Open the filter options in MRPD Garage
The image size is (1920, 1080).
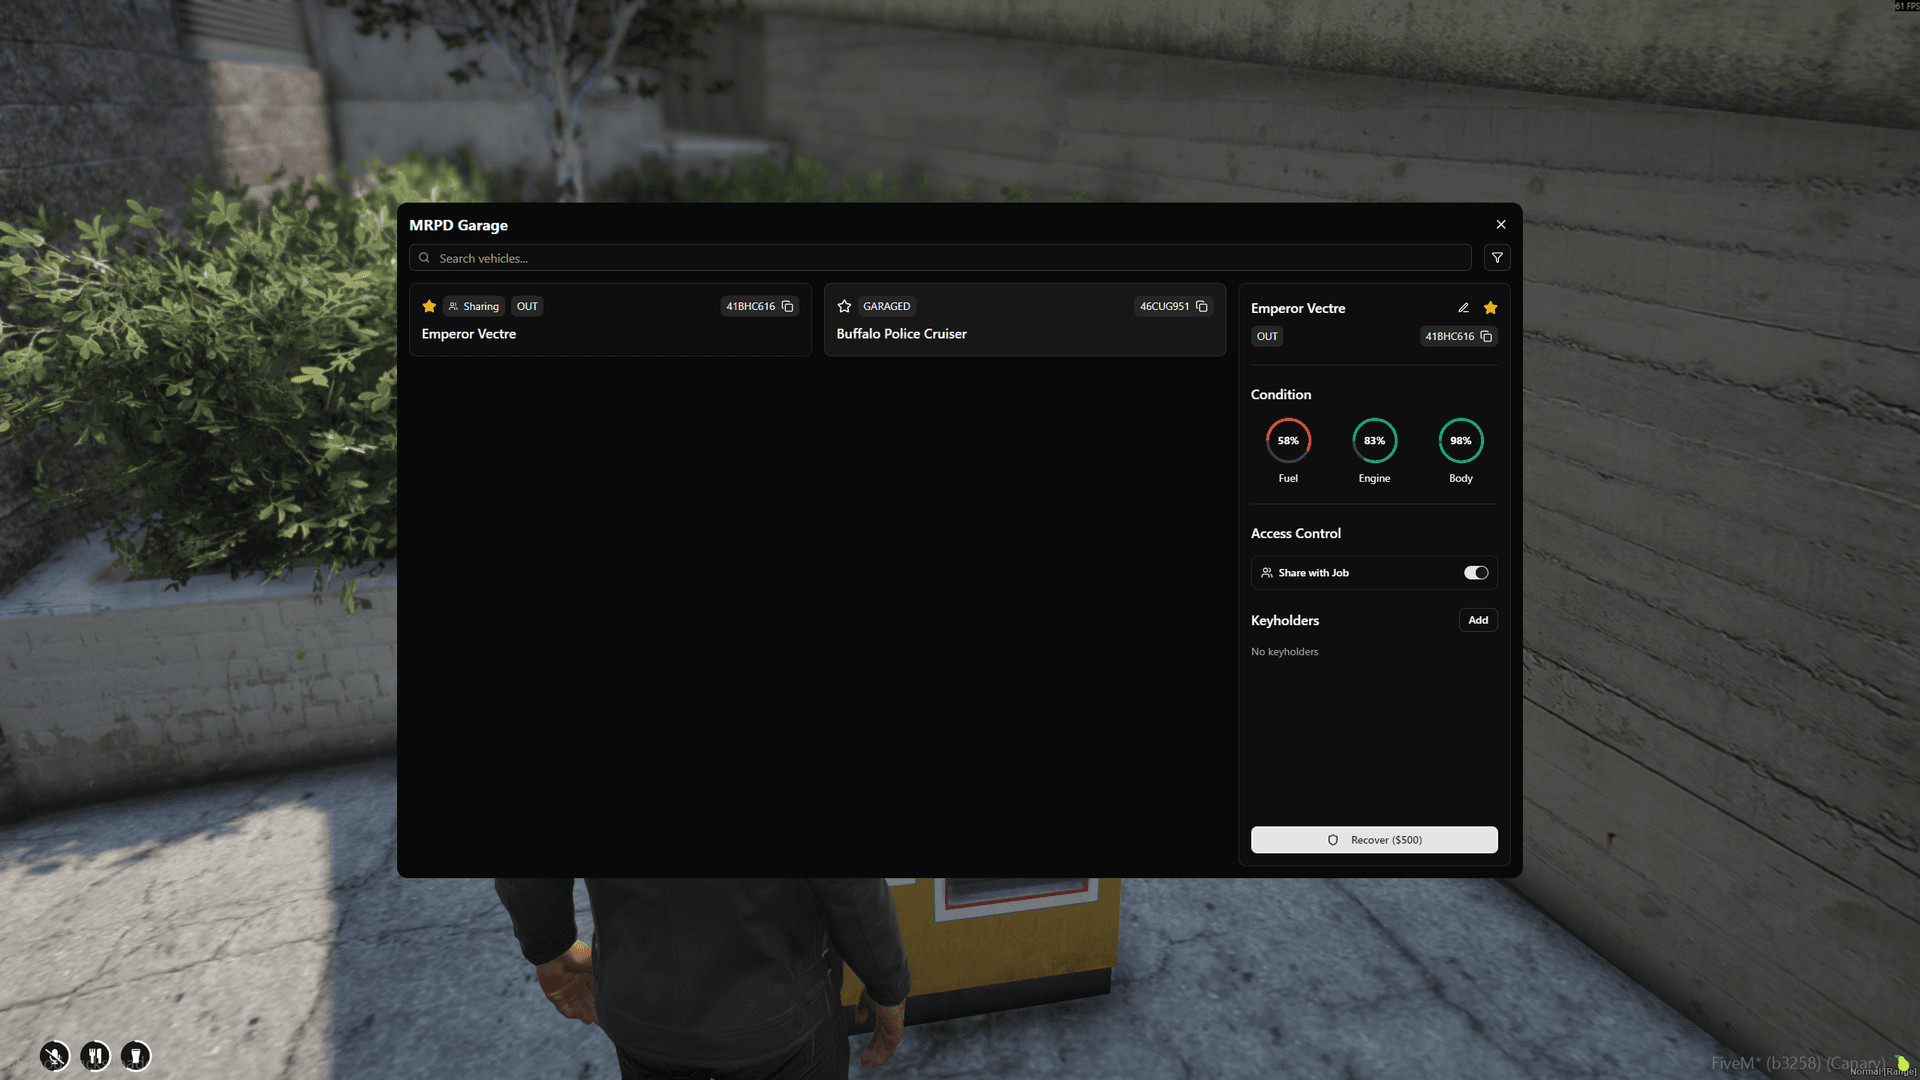pos(1496,258)
